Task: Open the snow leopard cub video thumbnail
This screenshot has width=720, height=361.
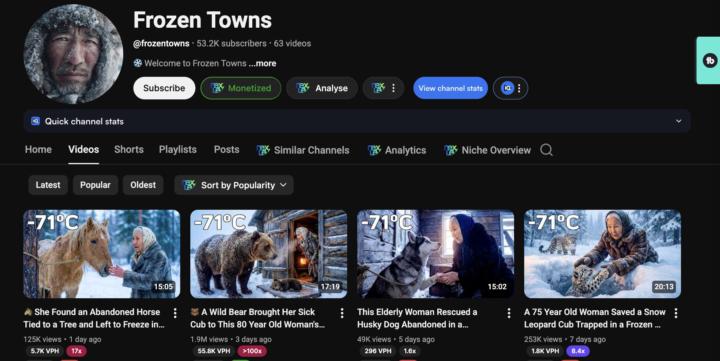Action: pyautogui.click(x=602, y=254)
